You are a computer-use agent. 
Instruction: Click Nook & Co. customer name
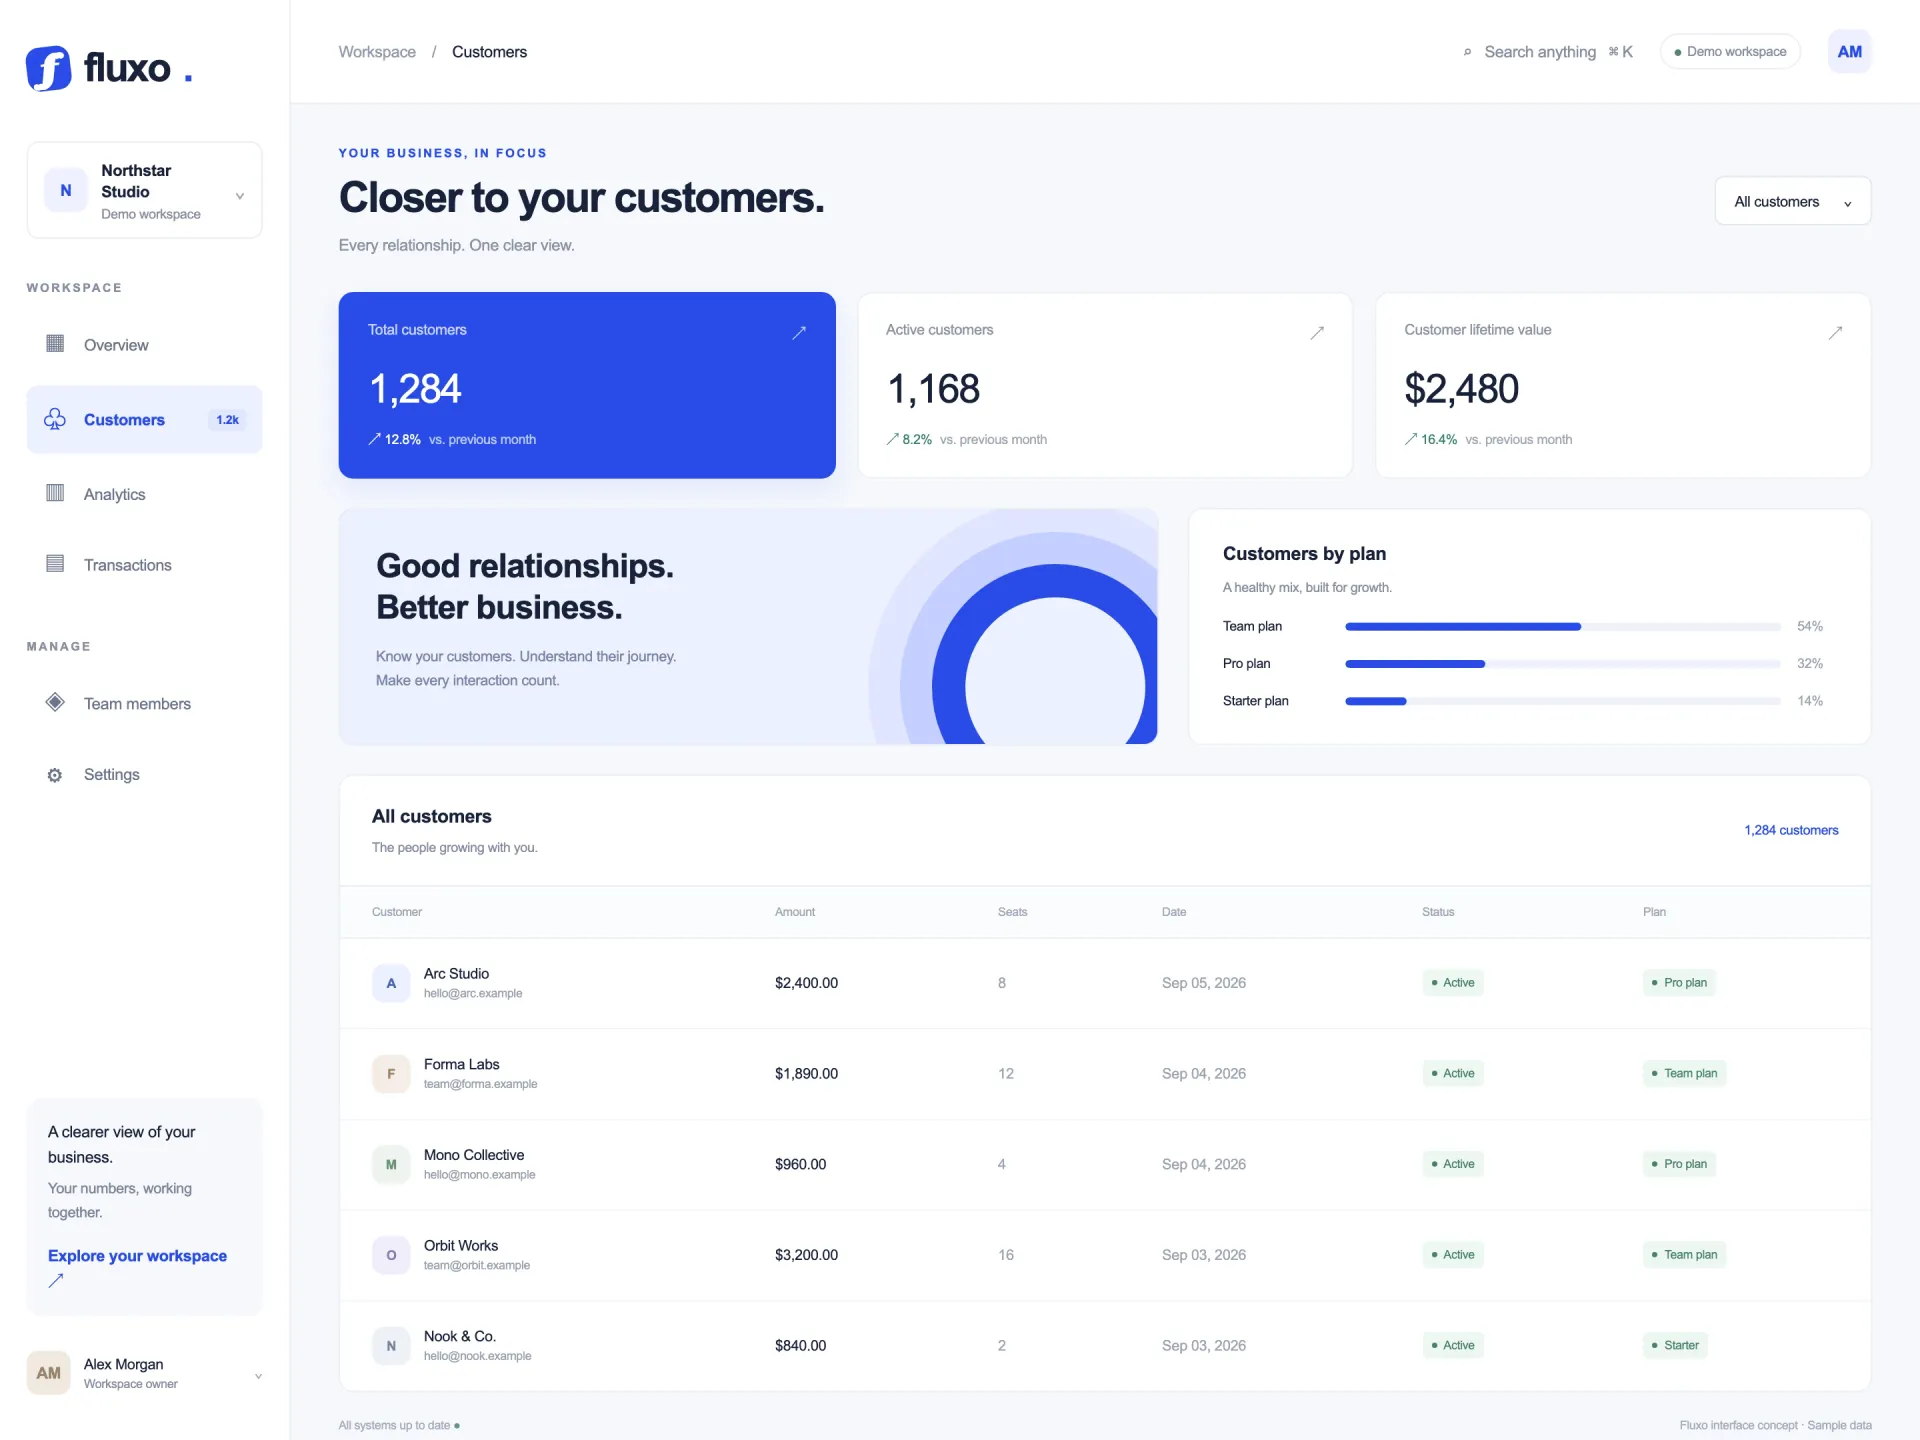coord(460,1337)
